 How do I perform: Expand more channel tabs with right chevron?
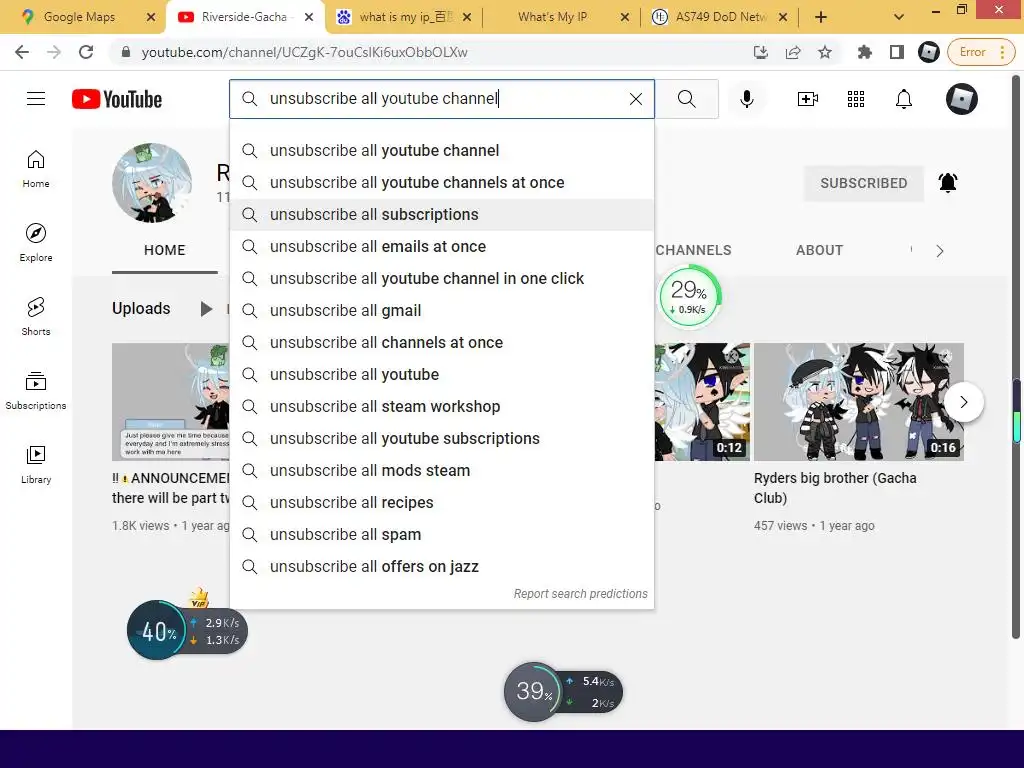coord(940,251)
